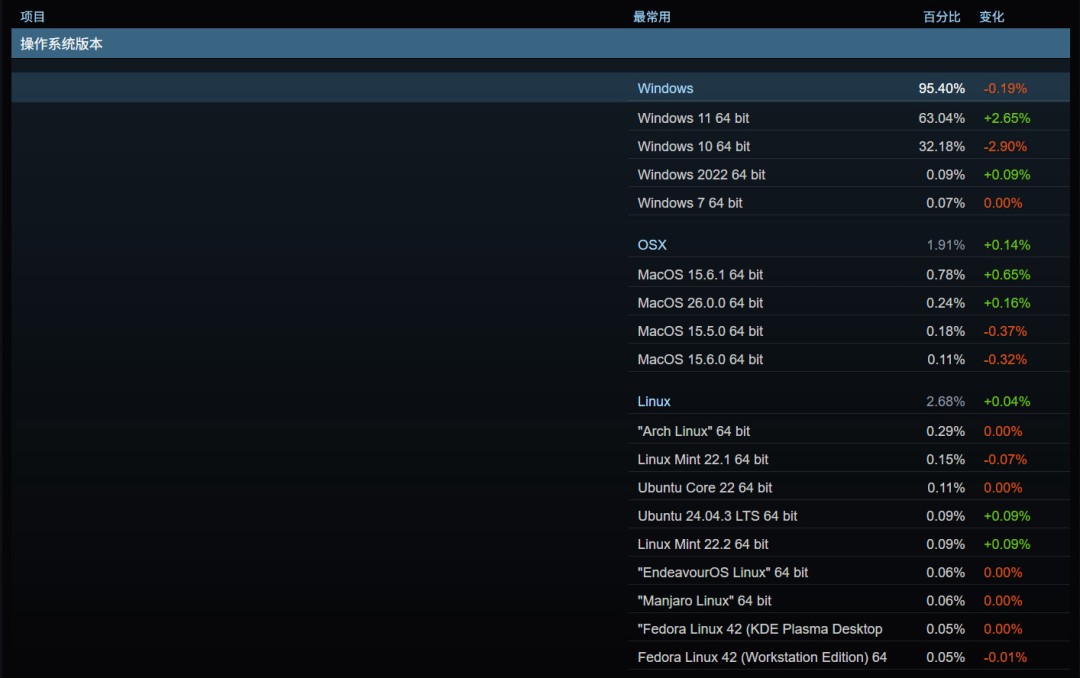
Task: Open the OSX survey details link
Action: [652, 244]
